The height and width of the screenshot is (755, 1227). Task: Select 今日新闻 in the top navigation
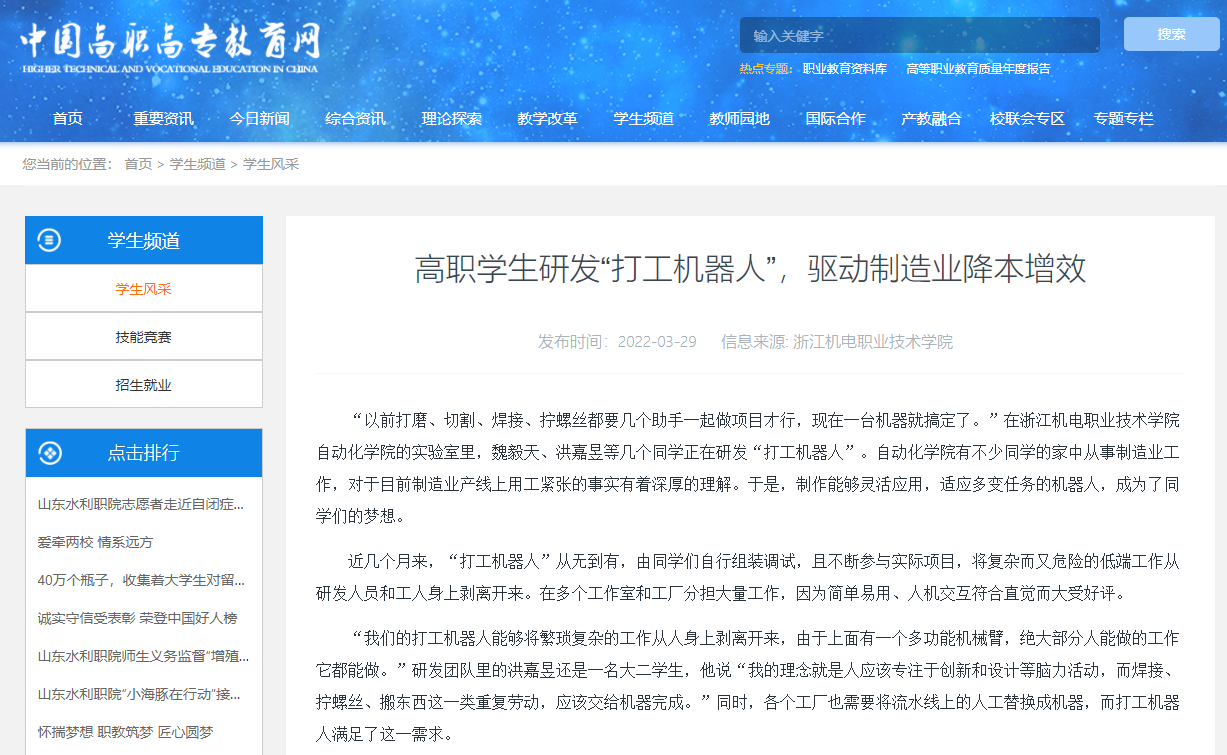[259, 118]
